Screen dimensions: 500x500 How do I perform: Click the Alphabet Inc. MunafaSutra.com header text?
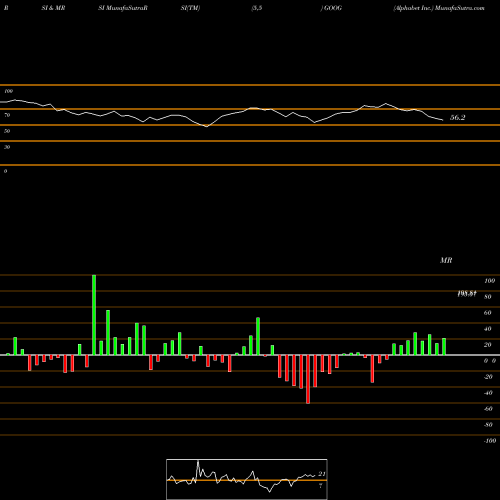point(439,8)
